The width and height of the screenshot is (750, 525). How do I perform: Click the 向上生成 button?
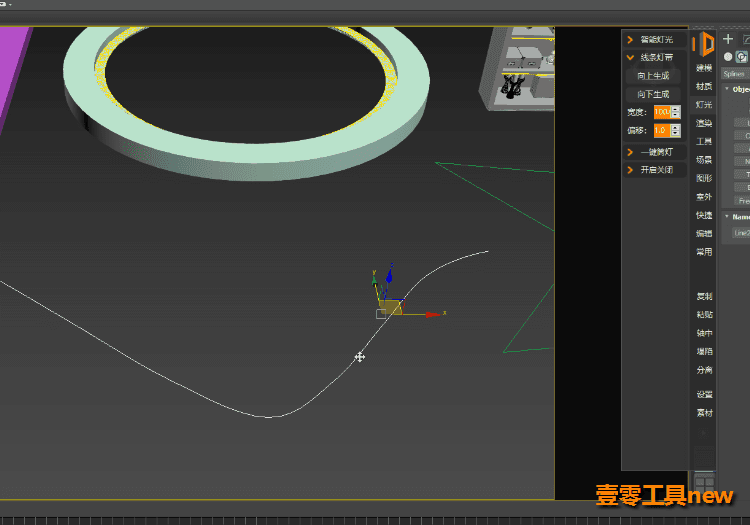[x=653, y=76]
